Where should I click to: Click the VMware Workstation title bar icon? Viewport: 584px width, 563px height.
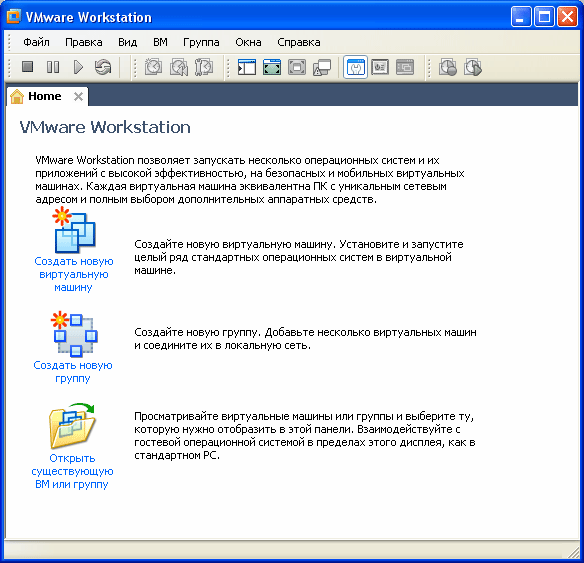coord(14,17)
